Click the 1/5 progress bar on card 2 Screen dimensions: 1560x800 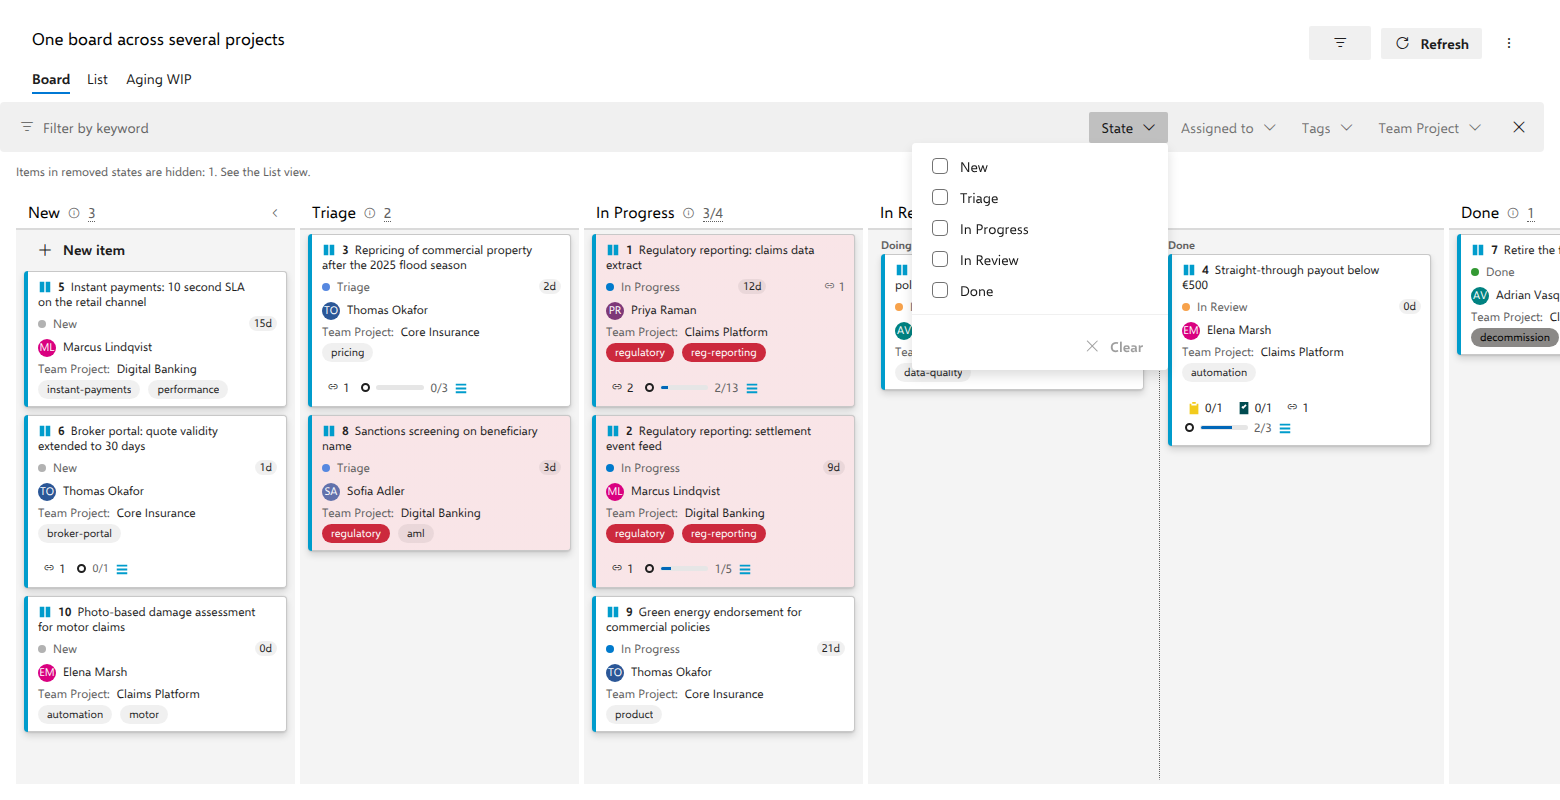click(684, 569)
